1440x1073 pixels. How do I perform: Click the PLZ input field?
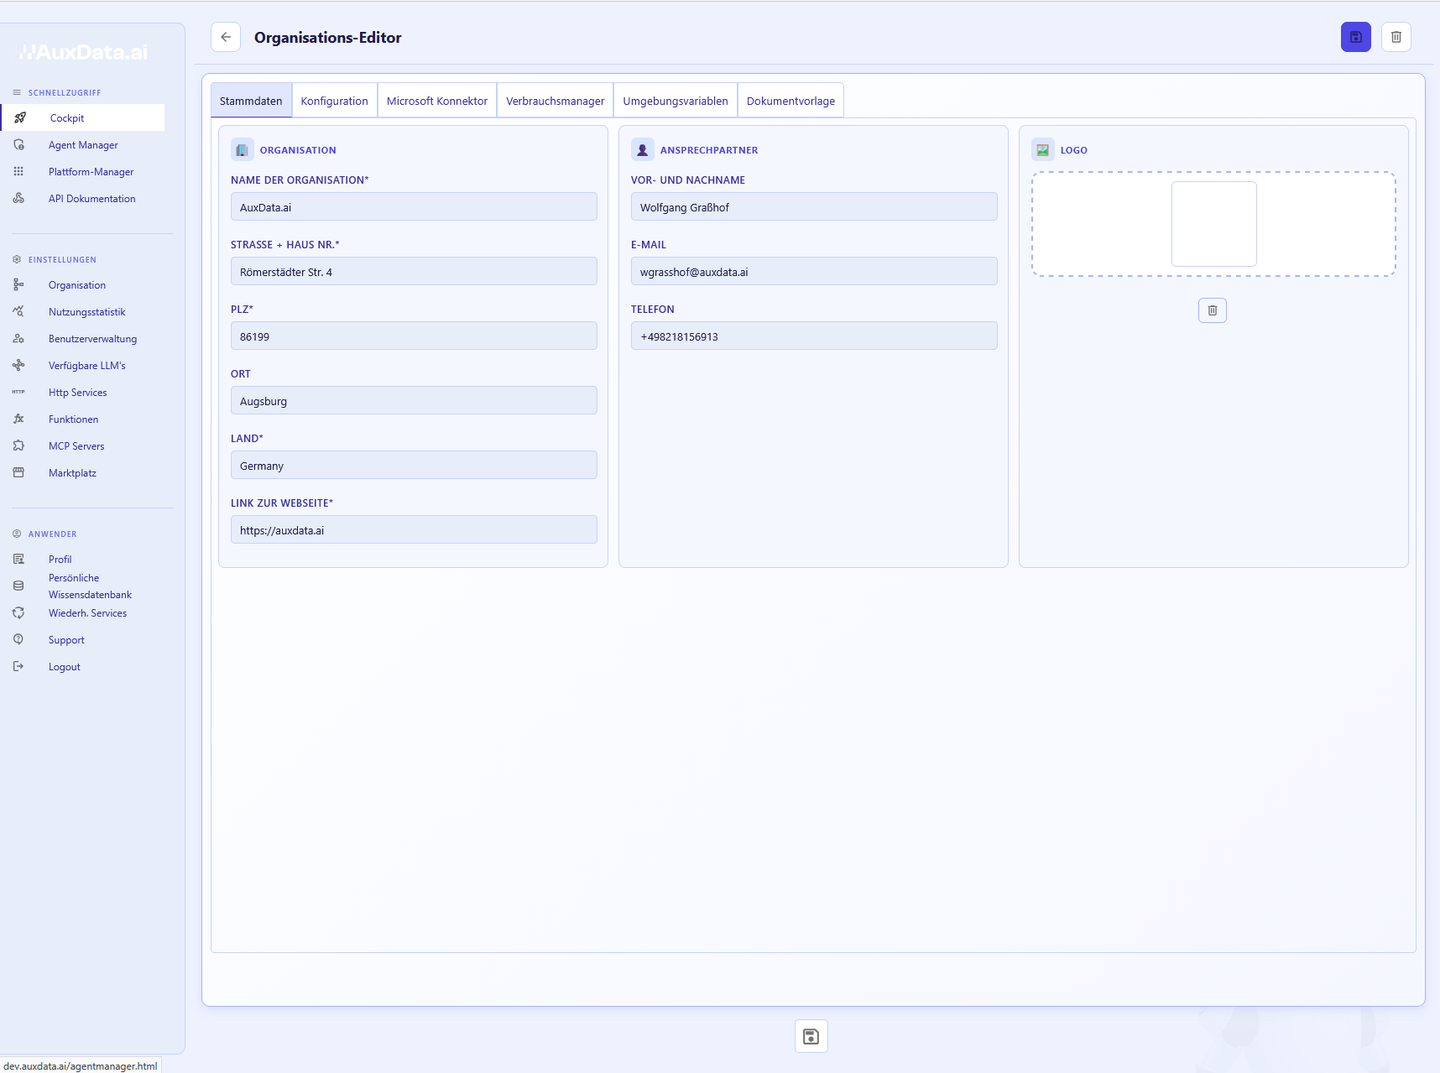click(414, 336)
